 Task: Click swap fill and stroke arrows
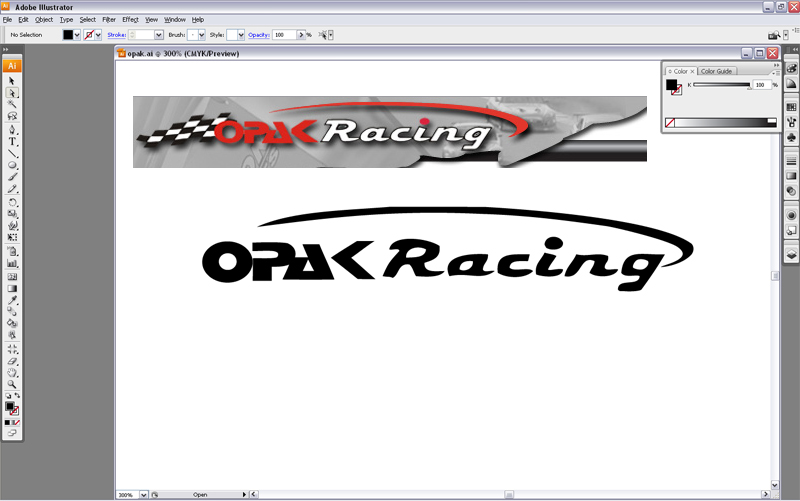click(x=17, y=395)
